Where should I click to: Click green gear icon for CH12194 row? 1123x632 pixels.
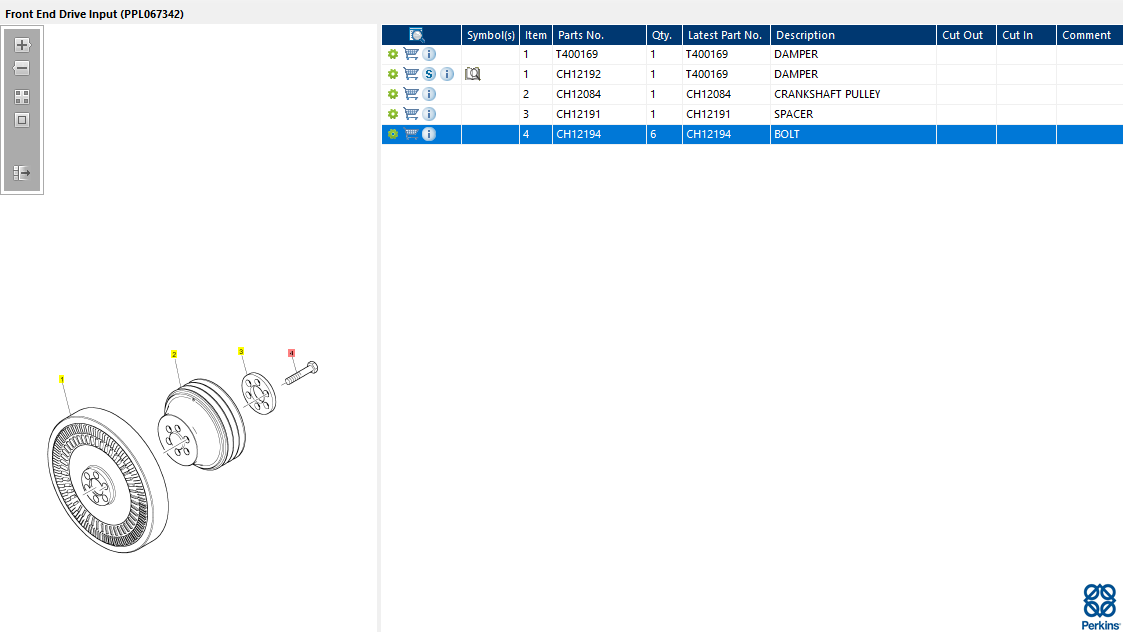(392, 134)
